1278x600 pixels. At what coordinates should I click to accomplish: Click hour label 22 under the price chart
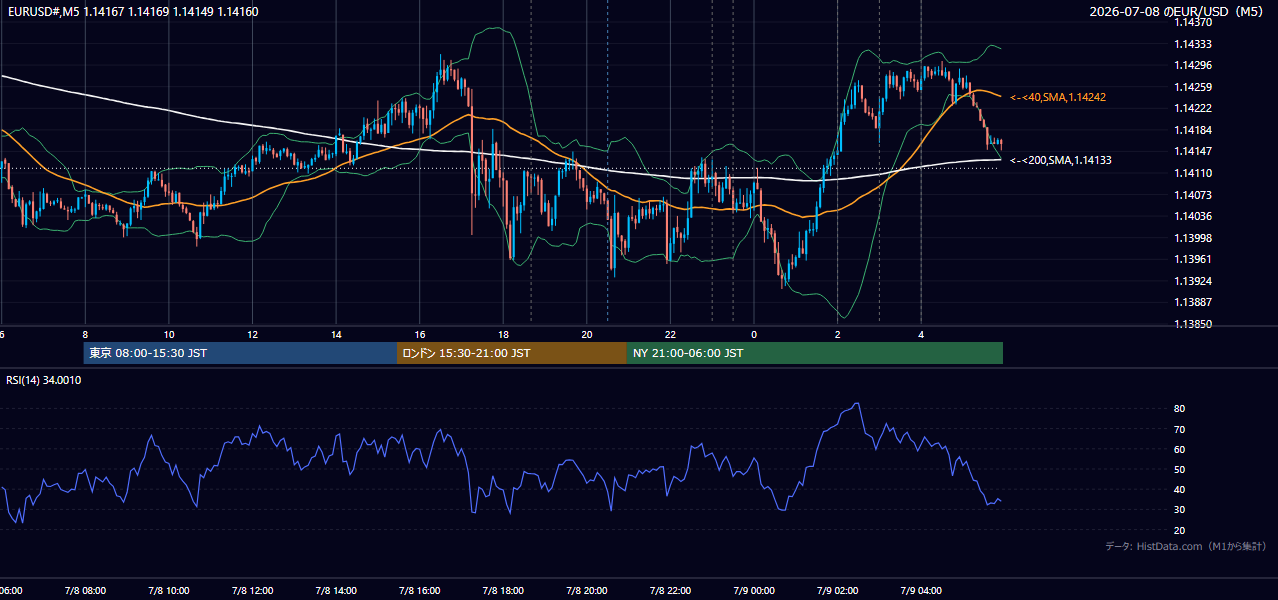(x=671, y=334)
